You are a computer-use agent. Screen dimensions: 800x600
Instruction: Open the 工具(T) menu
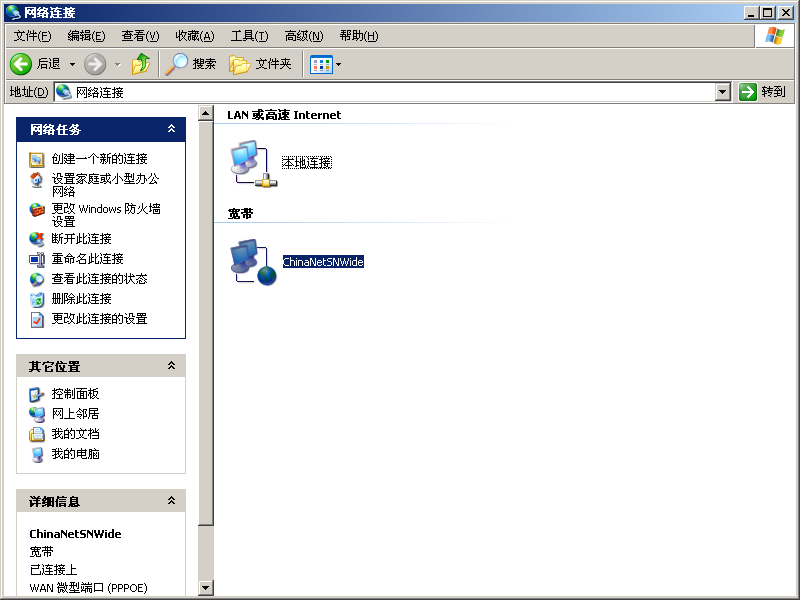[x=249, y=36]
